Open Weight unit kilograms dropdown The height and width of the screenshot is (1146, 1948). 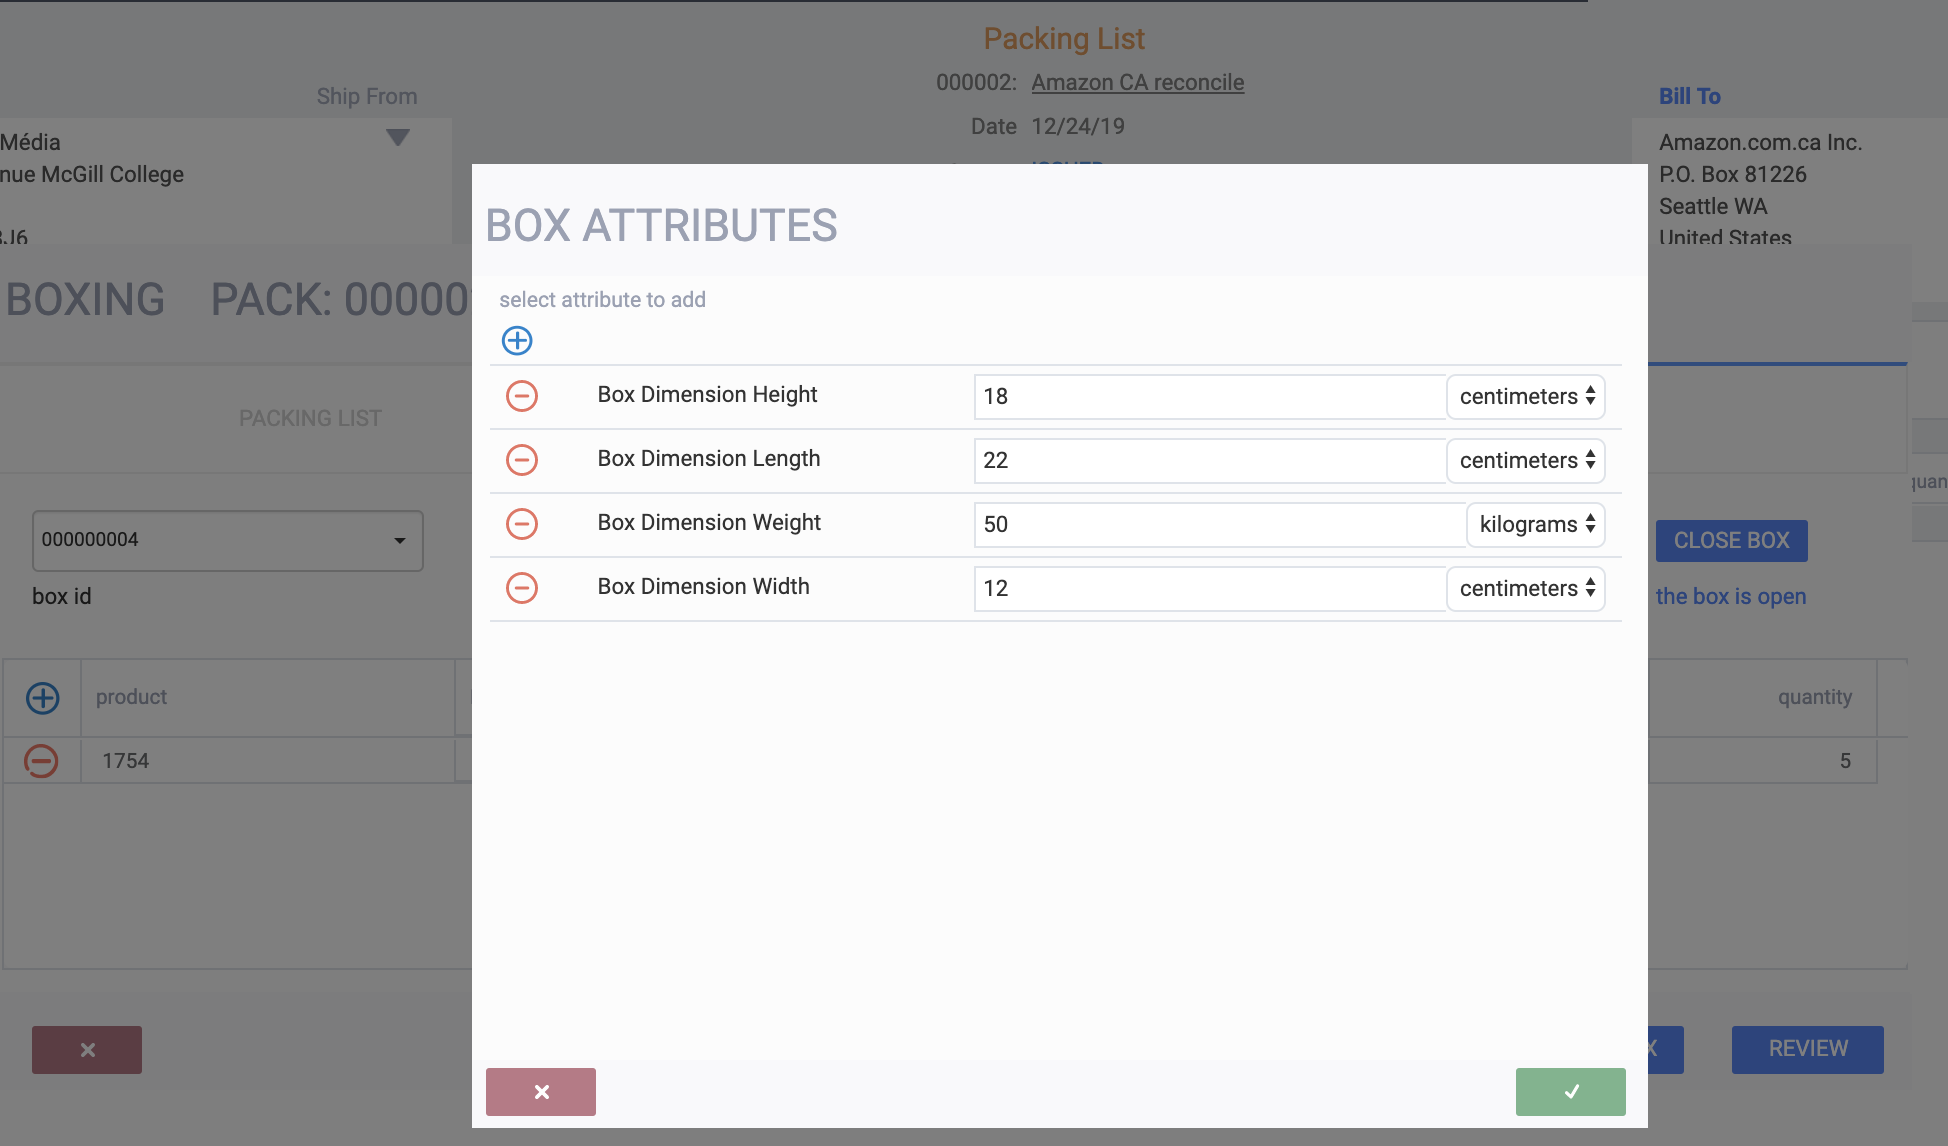[1536, 525]
